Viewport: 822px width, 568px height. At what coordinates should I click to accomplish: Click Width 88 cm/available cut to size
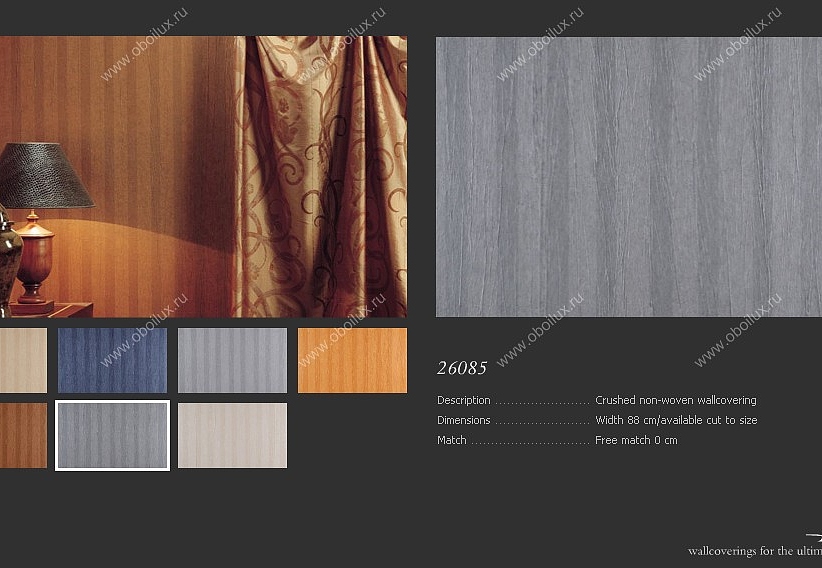click(x=676, y=420)
